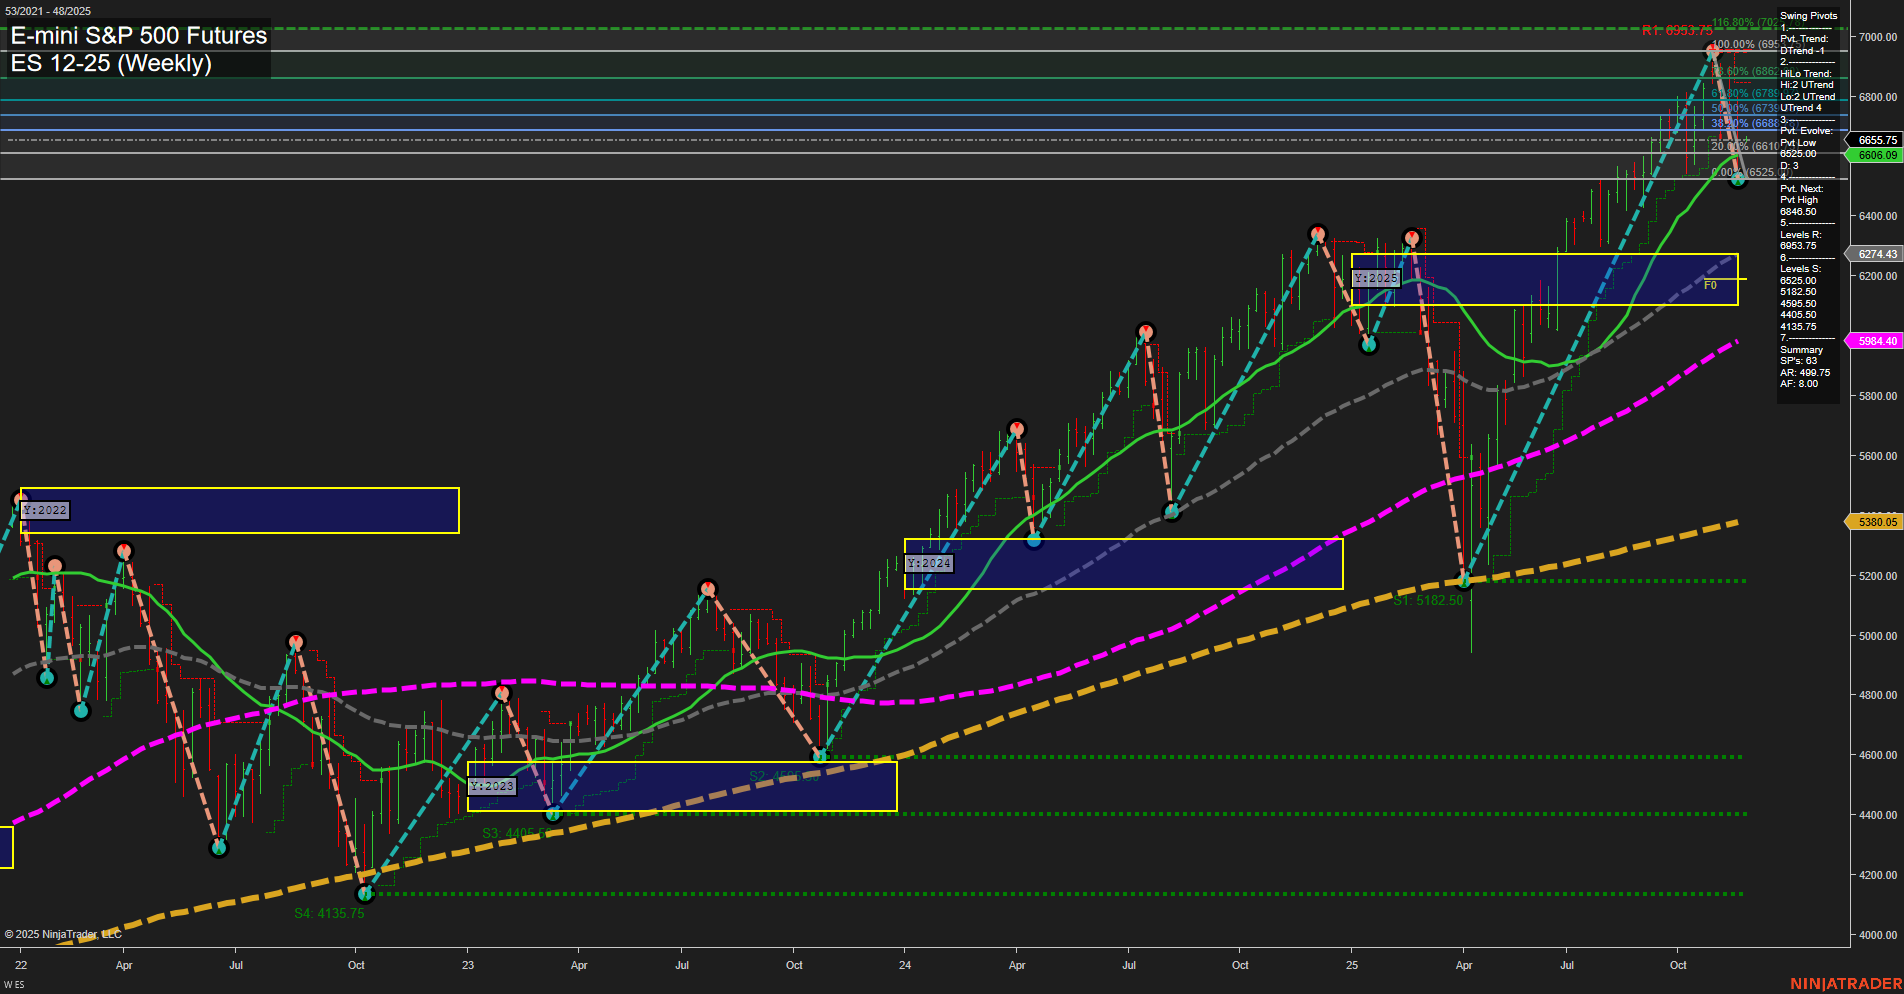
Task: Click the teal swing-low pivot dot near S4
Action: click(365, 895)
